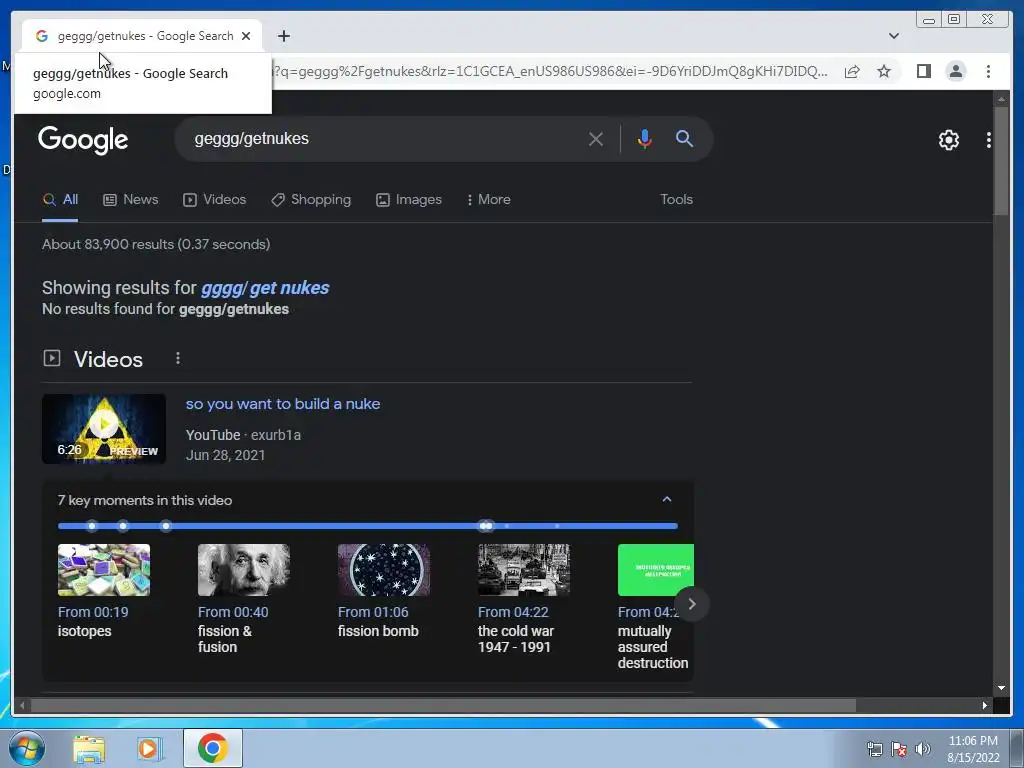Click the vertical scrollbar down arrow
Image resolution: width=1024 pixels, height=768 pixels.
coord(1001,688)
